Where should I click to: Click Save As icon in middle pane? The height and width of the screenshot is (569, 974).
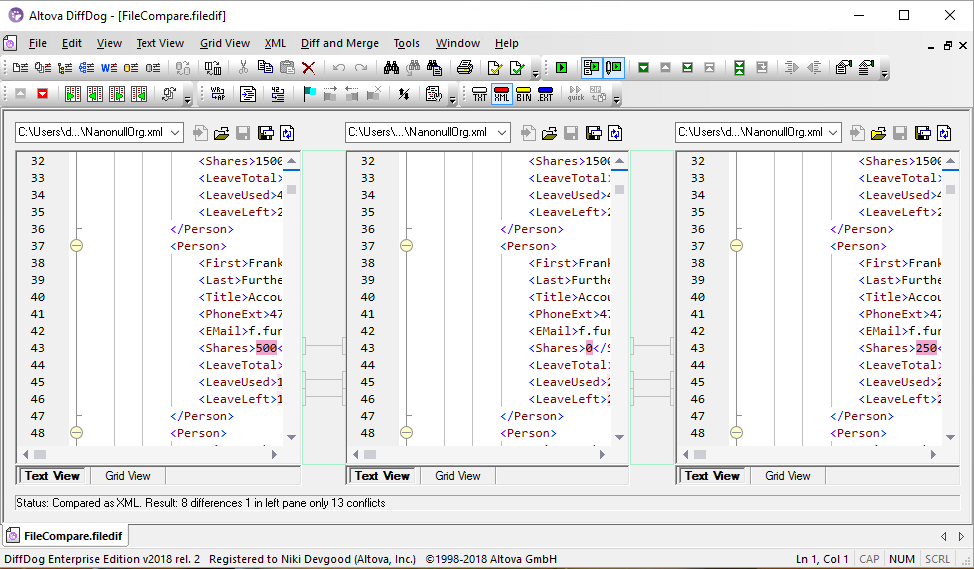tap(593, 133)
